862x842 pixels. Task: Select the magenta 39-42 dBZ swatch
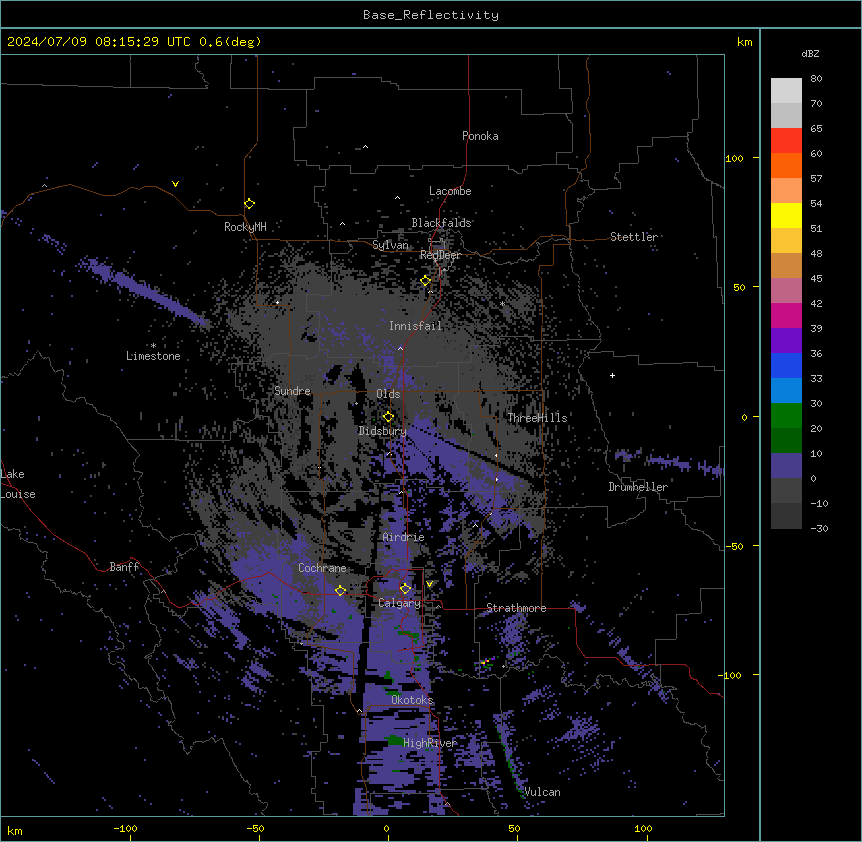coord(786,315)
